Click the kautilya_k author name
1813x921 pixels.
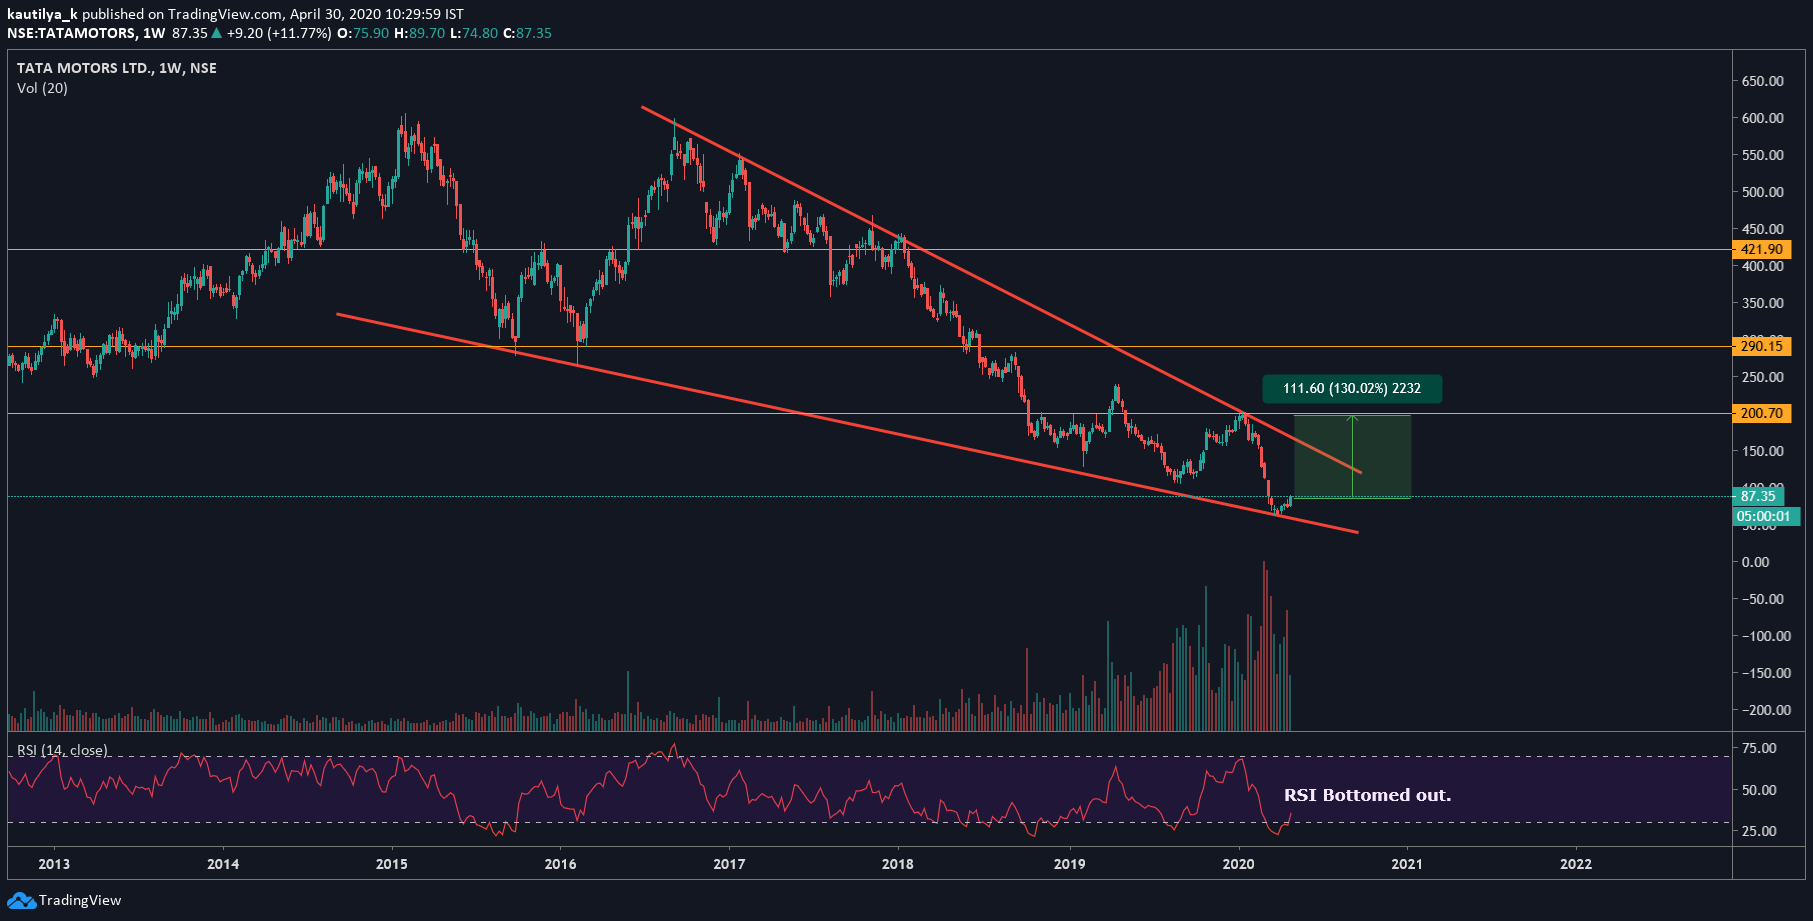pos(42,14)
